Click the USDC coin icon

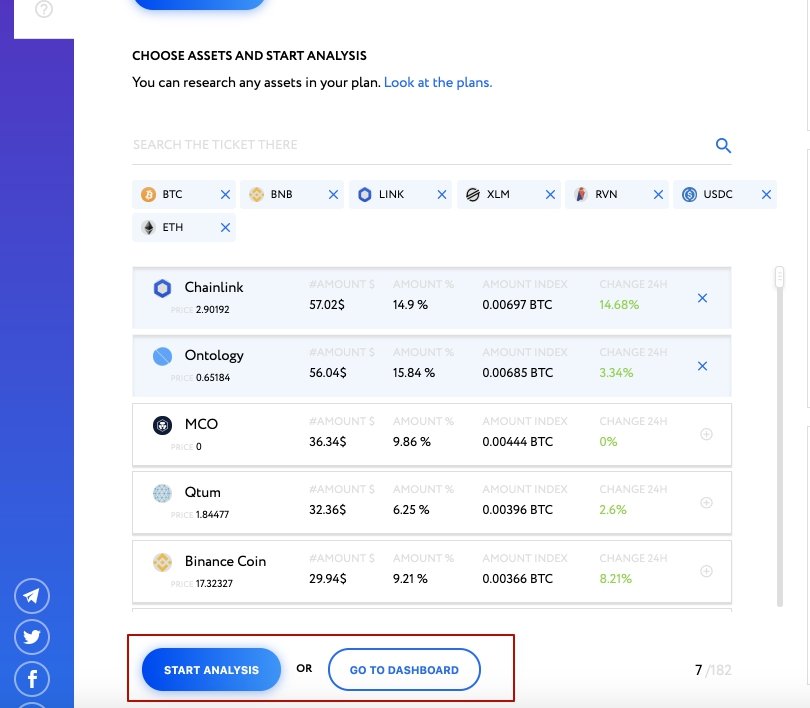tap(690, 195)
